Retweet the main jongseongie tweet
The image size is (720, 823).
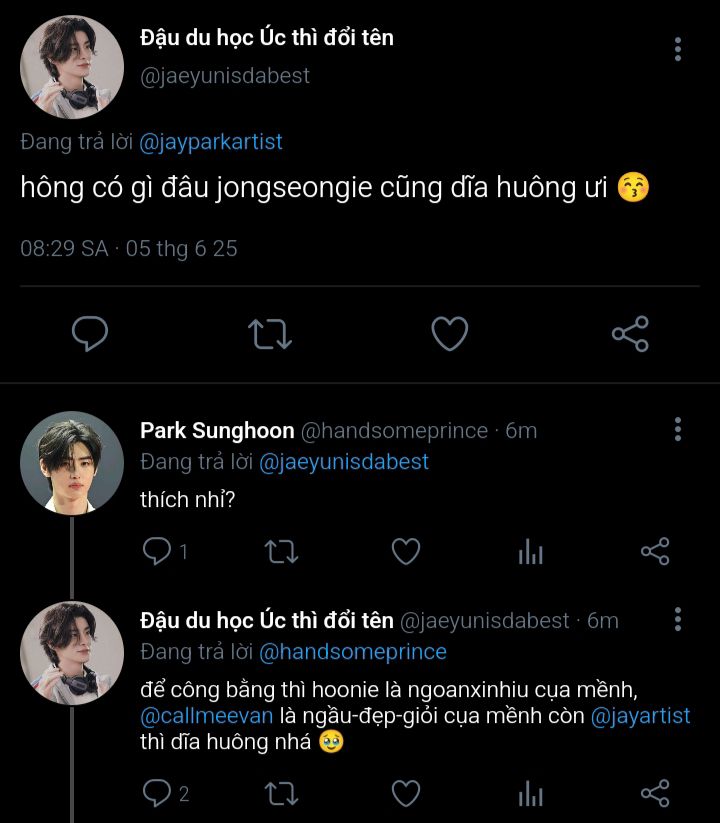click(269, 334)
